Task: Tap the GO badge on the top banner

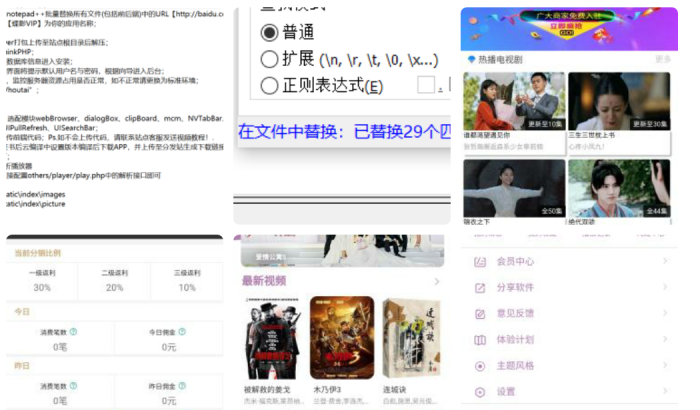Action: pyautogui.click(x=567, y=33)
